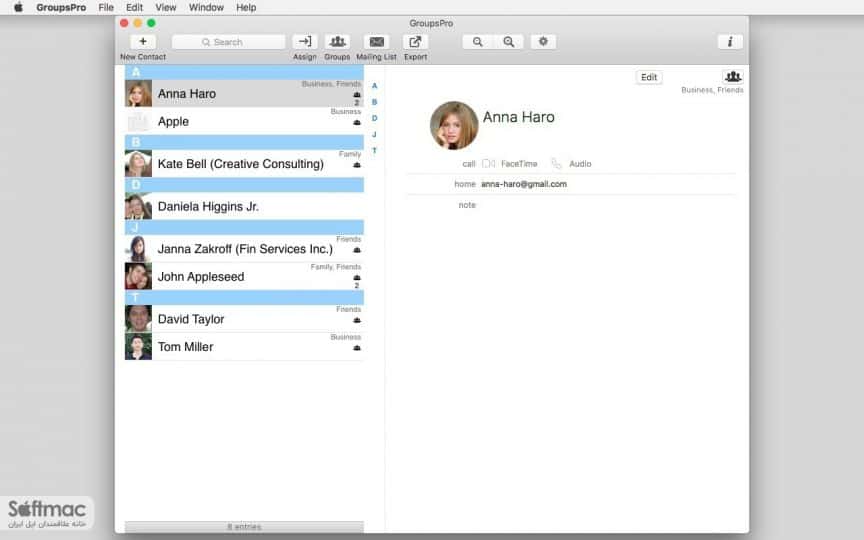Screen dimensions: 864x540
Task: Select Kate Bell (Creative Consulting) contact
Action: pos(244,164)
